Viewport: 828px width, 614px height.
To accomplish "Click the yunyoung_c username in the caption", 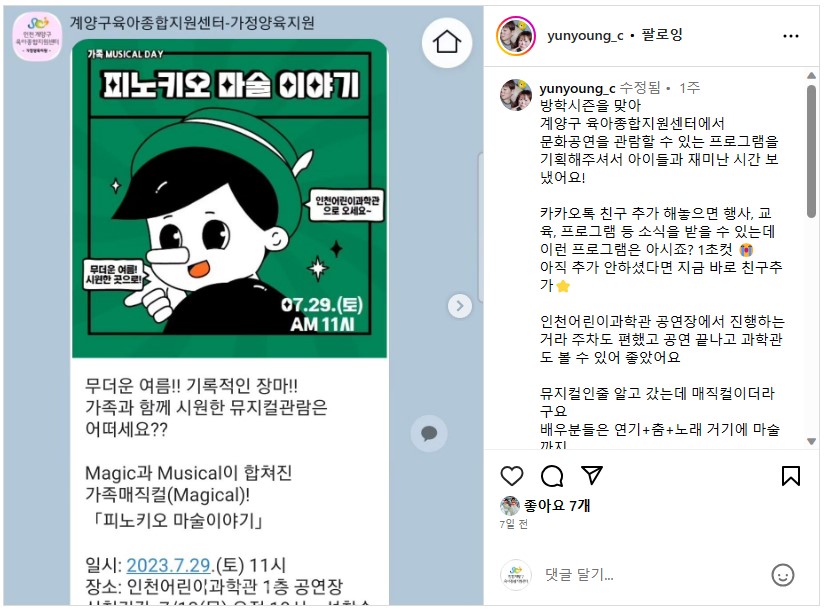I will pyautogui.click(x=577, y=88).
